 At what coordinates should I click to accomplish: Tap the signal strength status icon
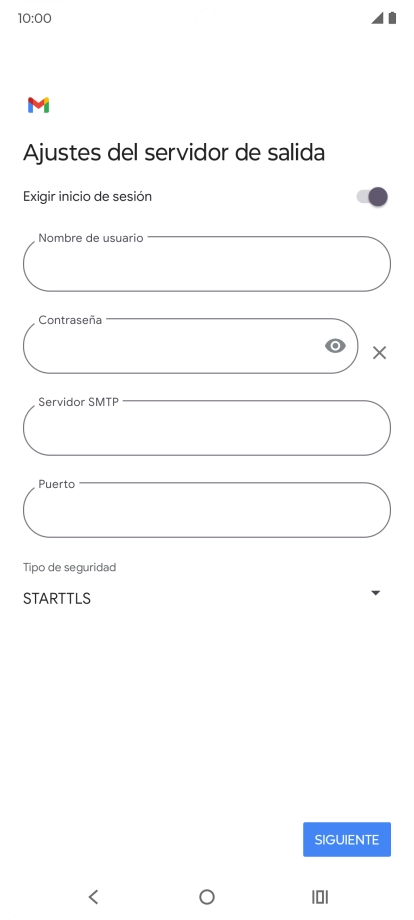(377, 18)
